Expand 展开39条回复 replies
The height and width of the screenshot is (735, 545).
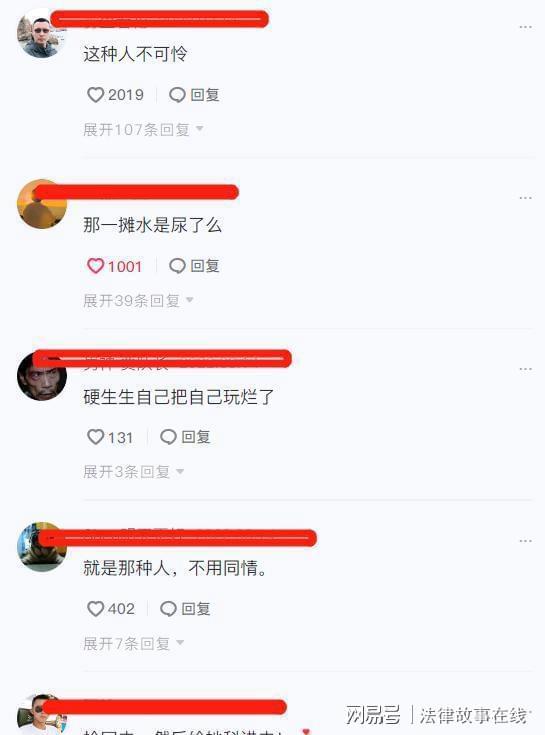tap(138, 300)
